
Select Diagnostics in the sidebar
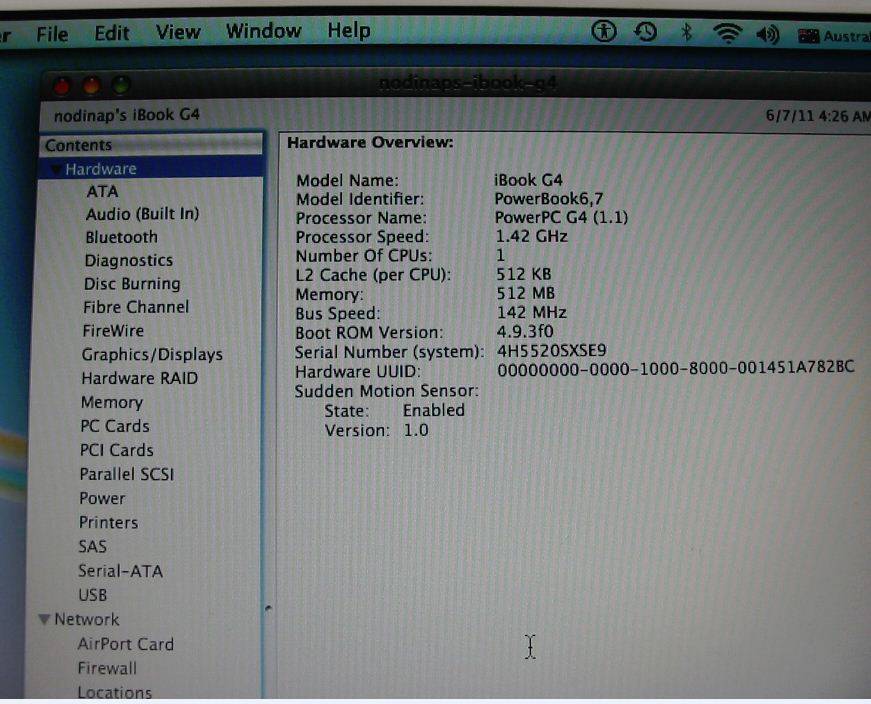tap(128, 261)
